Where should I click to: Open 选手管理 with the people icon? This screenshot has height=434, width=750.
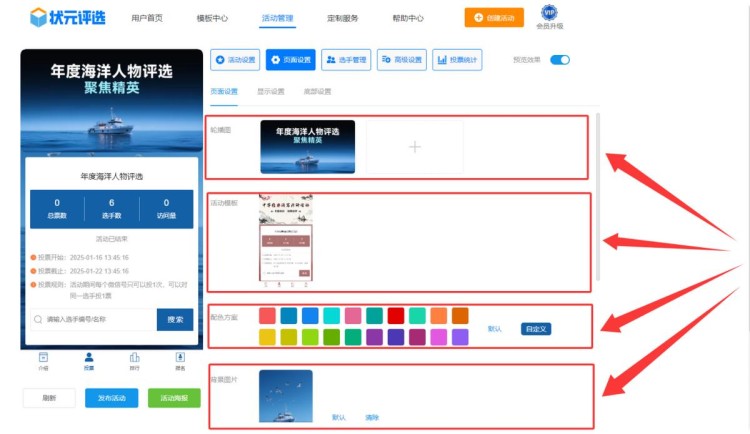tap(347, 60)
